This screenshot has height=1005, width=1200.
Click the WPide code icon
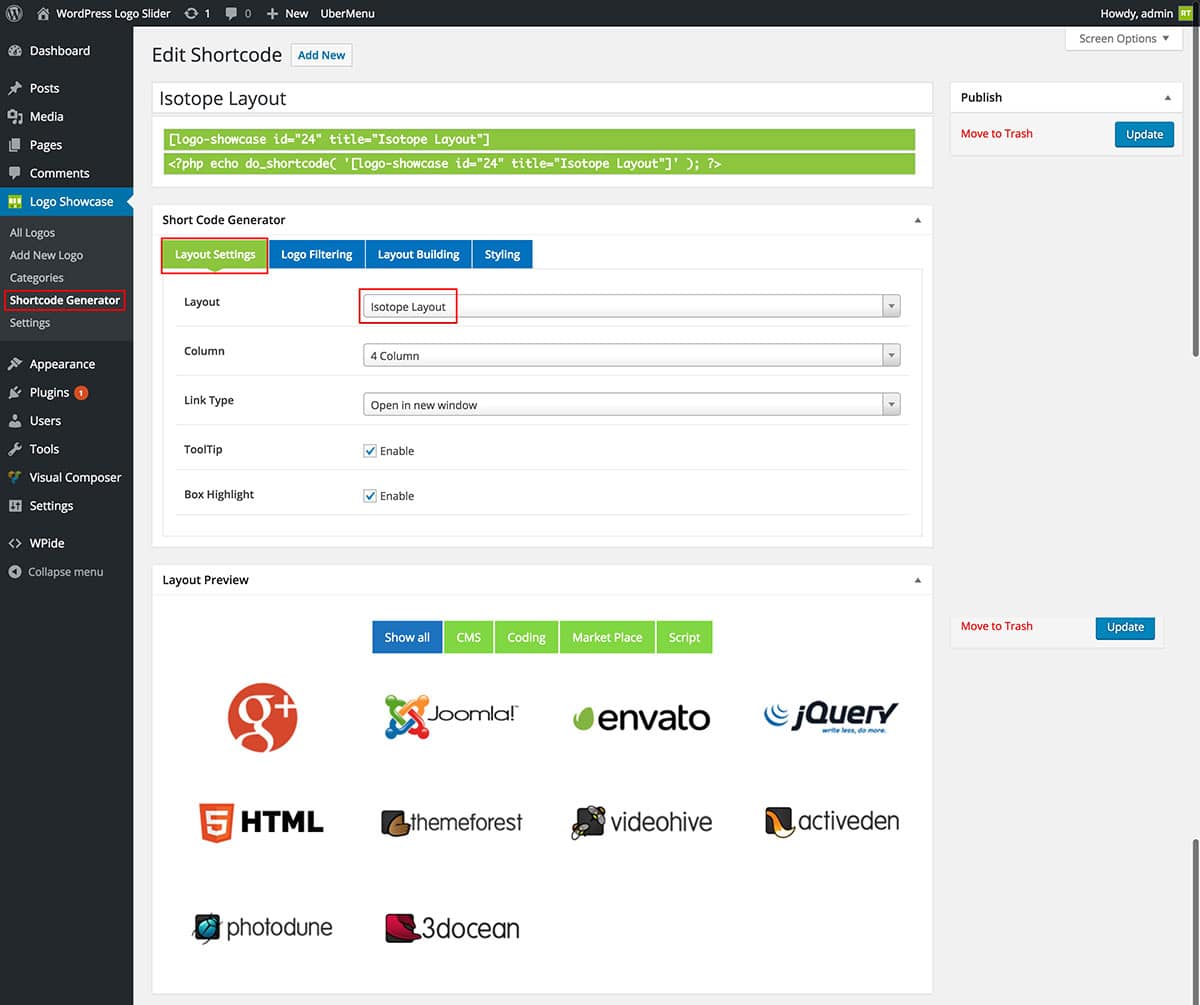coord(15,543)
